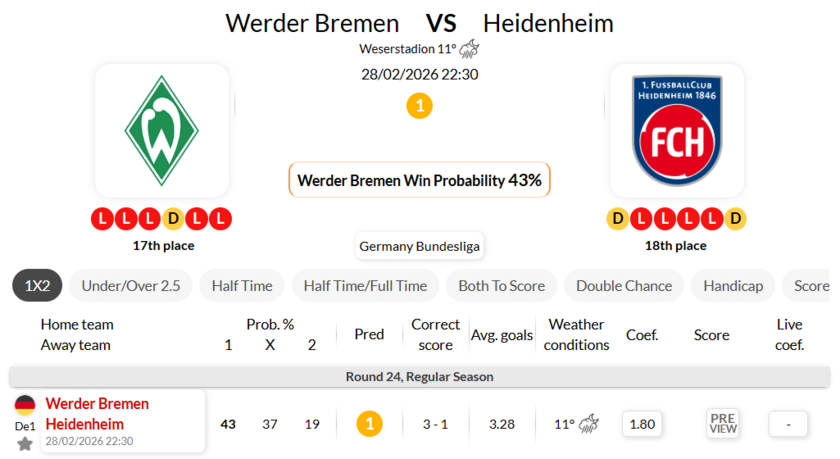Select the Handicap tab
Image resolution: width=840 pixels, height=459 pixels.
pos(733,286)
